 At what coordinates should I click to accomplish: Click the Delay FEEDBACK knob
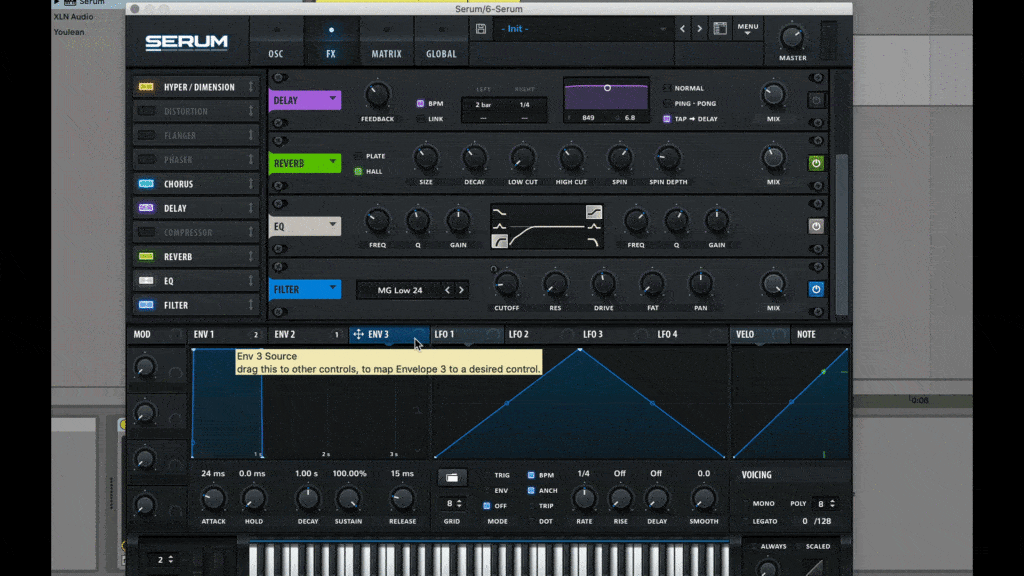click(377, 95)
